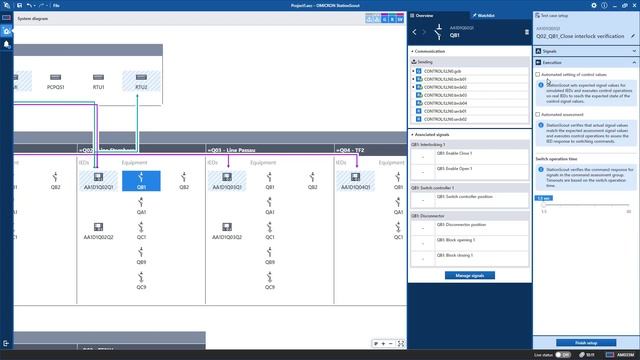This screenshot has height=360, width=640.
Task: Open the info icon in title bar
Action: pos(604,5)
